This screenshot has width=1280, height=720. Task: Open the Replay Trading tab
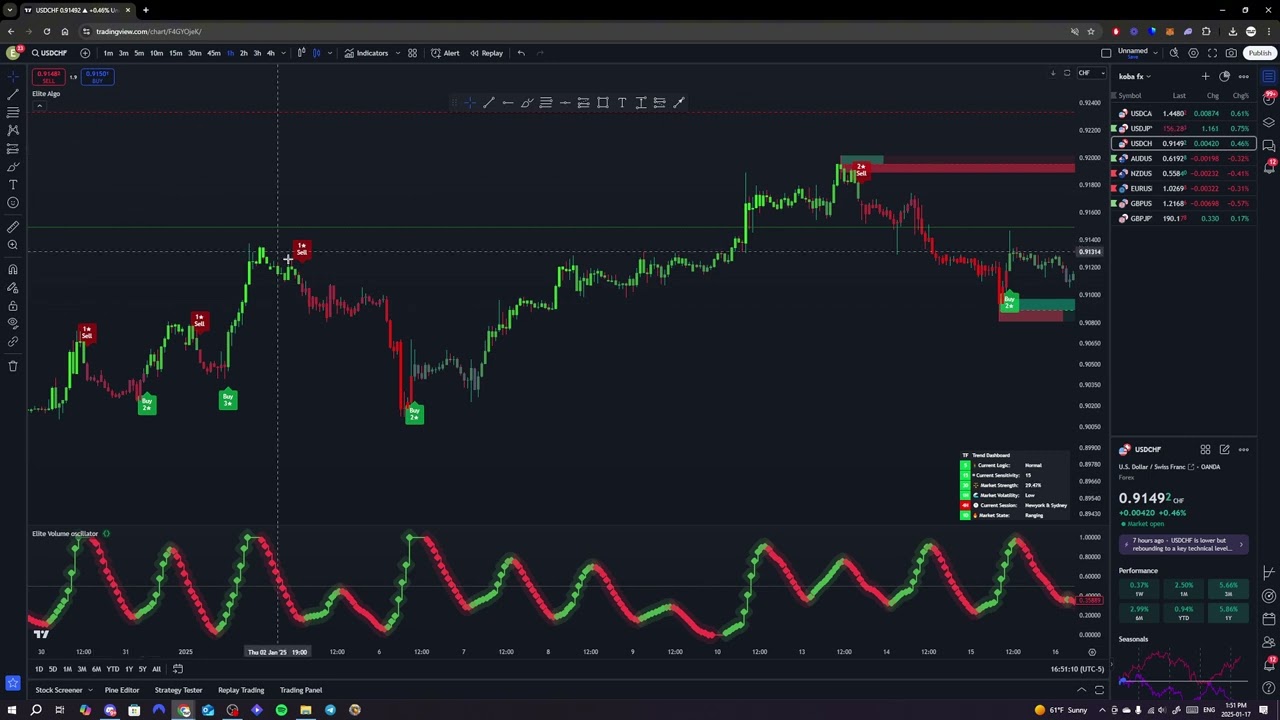(x=241, y=690)
